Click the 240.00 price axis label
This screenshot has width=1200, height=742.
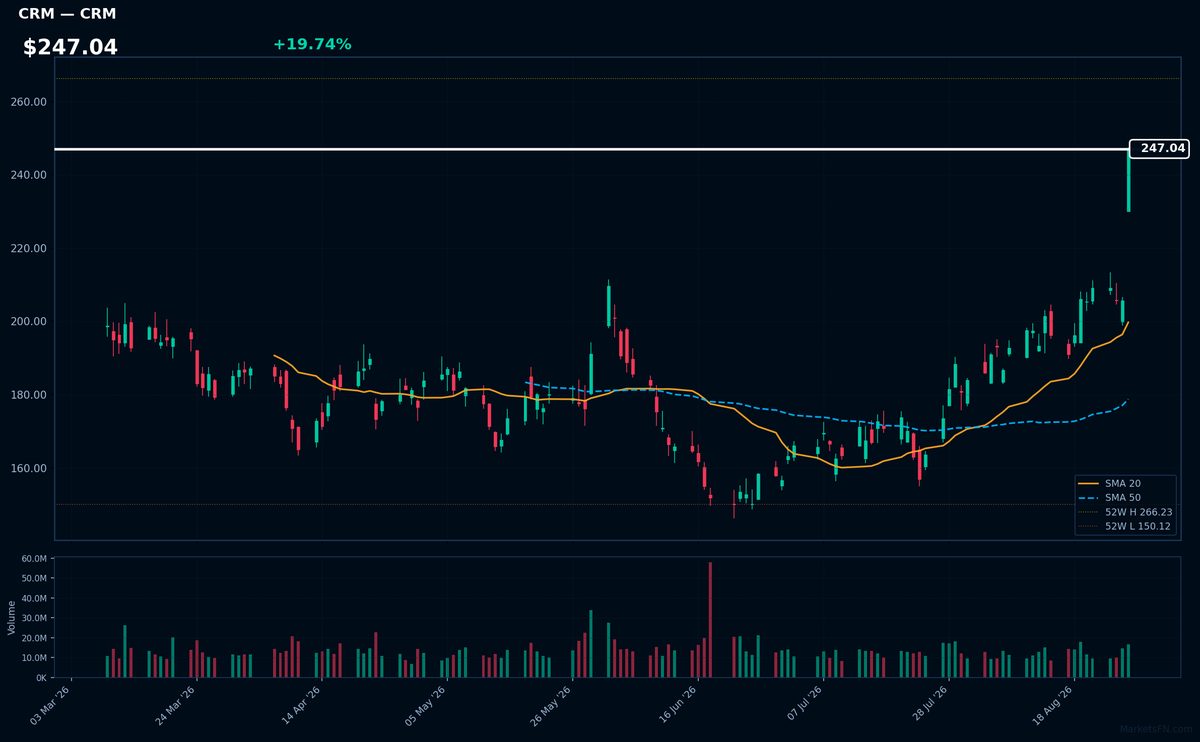coord(31,175)
